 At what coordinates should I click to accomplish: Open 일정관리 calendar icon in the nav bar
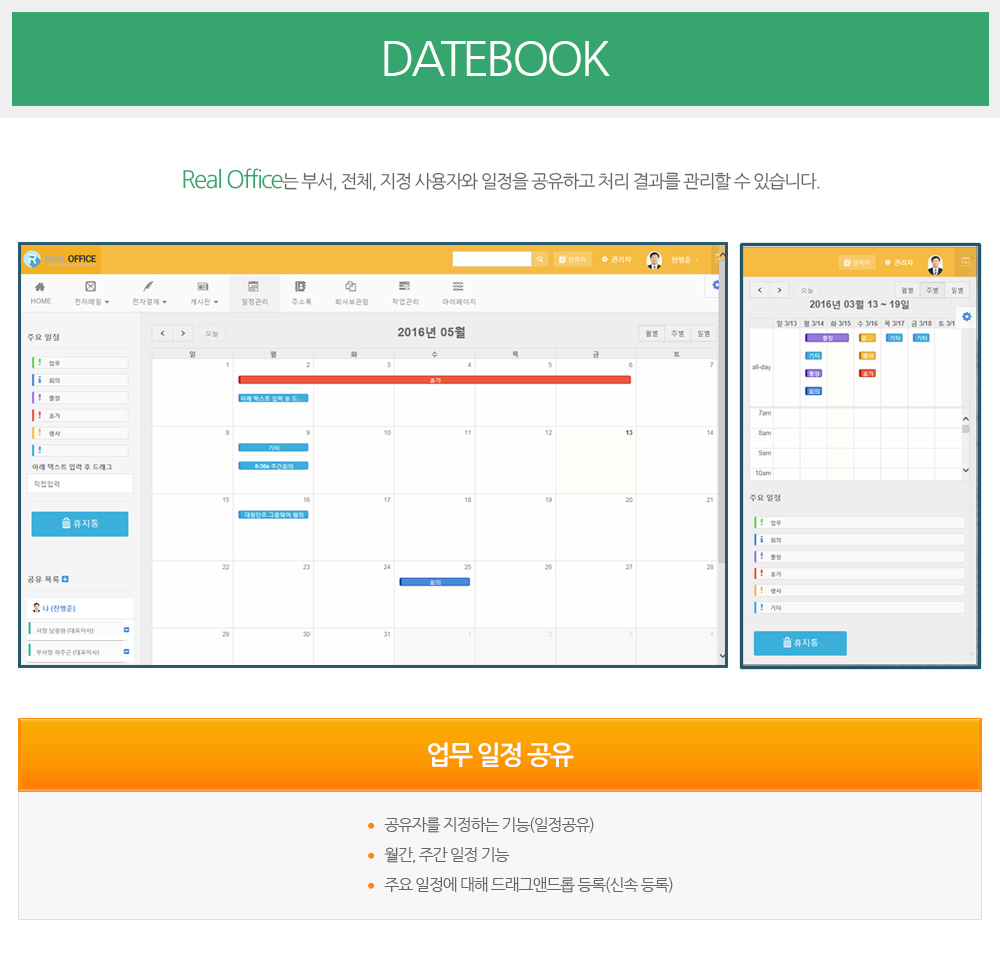[x=254, y=287]
